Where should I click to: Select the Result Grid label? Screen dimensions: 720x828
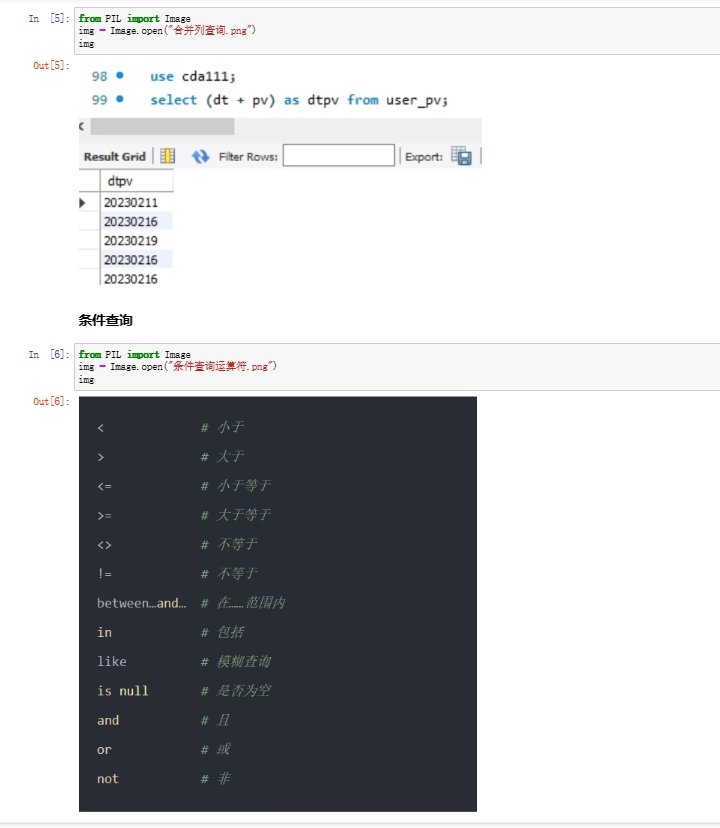(x=115, y=157)
